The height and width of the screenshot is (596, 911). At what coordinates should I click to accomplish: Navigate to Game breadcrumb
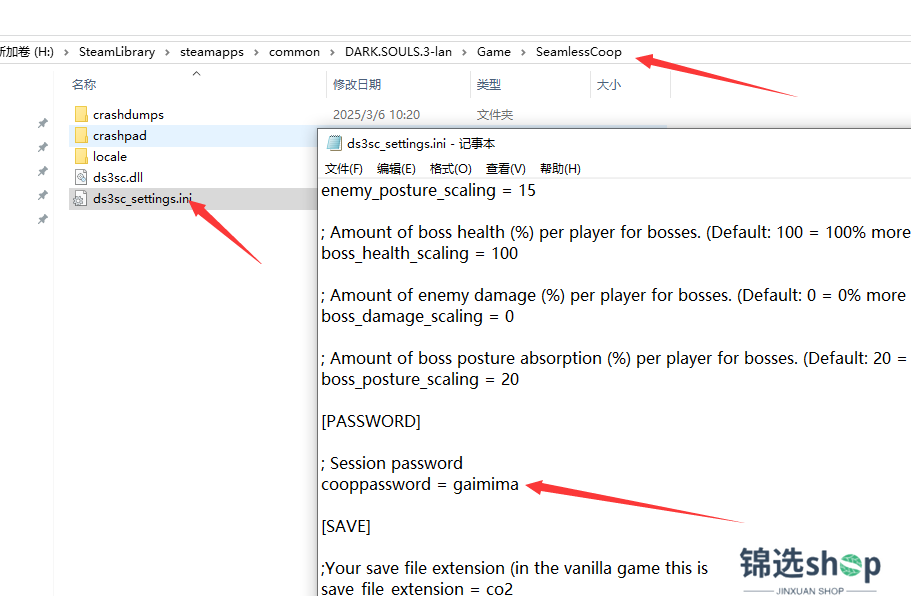(x=494, y=52)
